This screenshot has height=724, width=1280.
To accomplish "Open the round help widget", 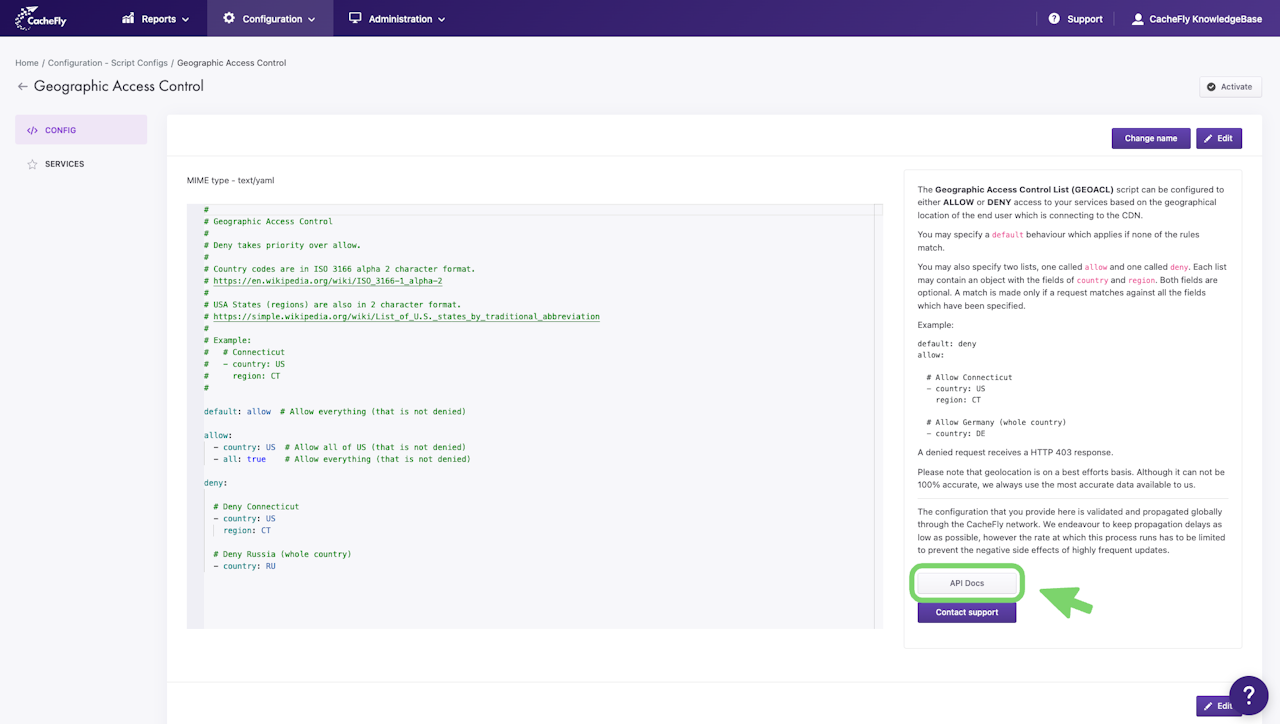I will click(x=1248, y=695).
